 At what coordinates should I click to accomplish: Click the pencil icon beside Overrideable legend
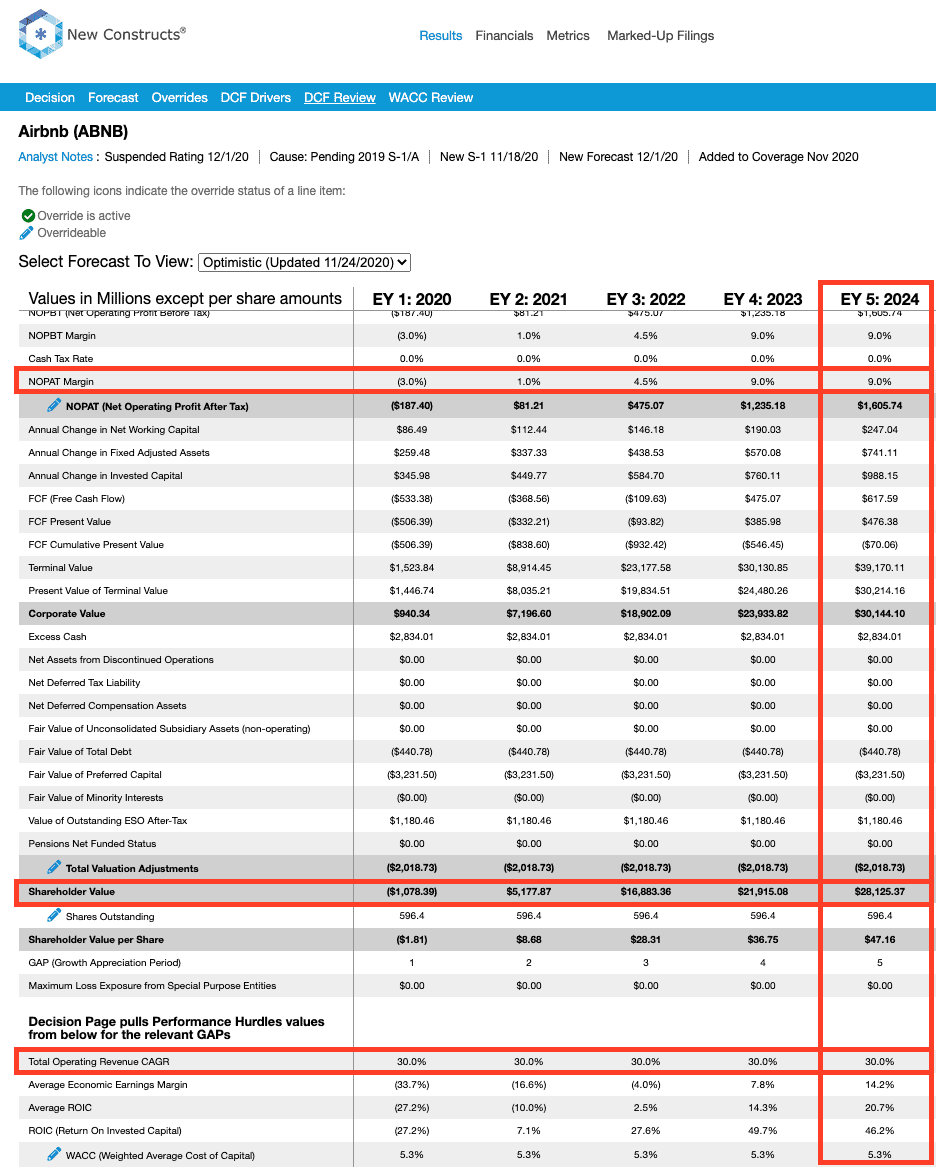tap(27, 233)
